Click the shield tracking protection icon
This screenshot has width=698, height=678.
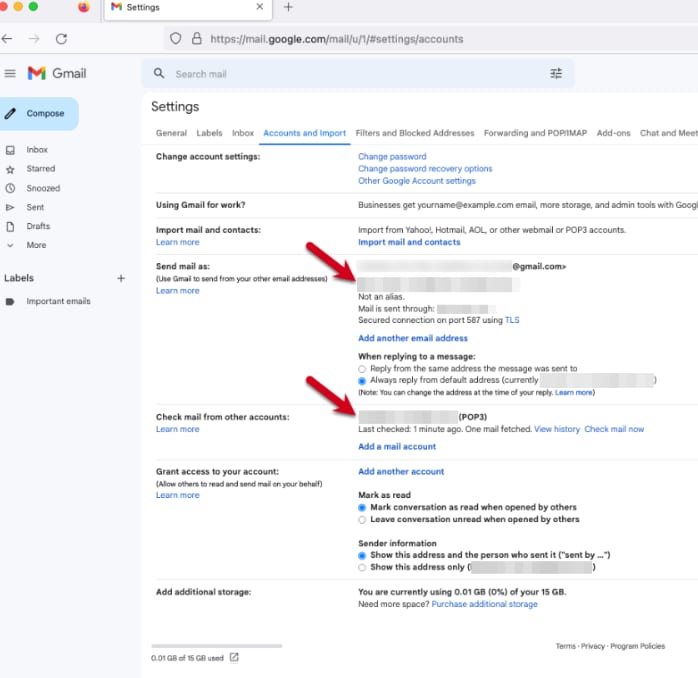point(175,39)
